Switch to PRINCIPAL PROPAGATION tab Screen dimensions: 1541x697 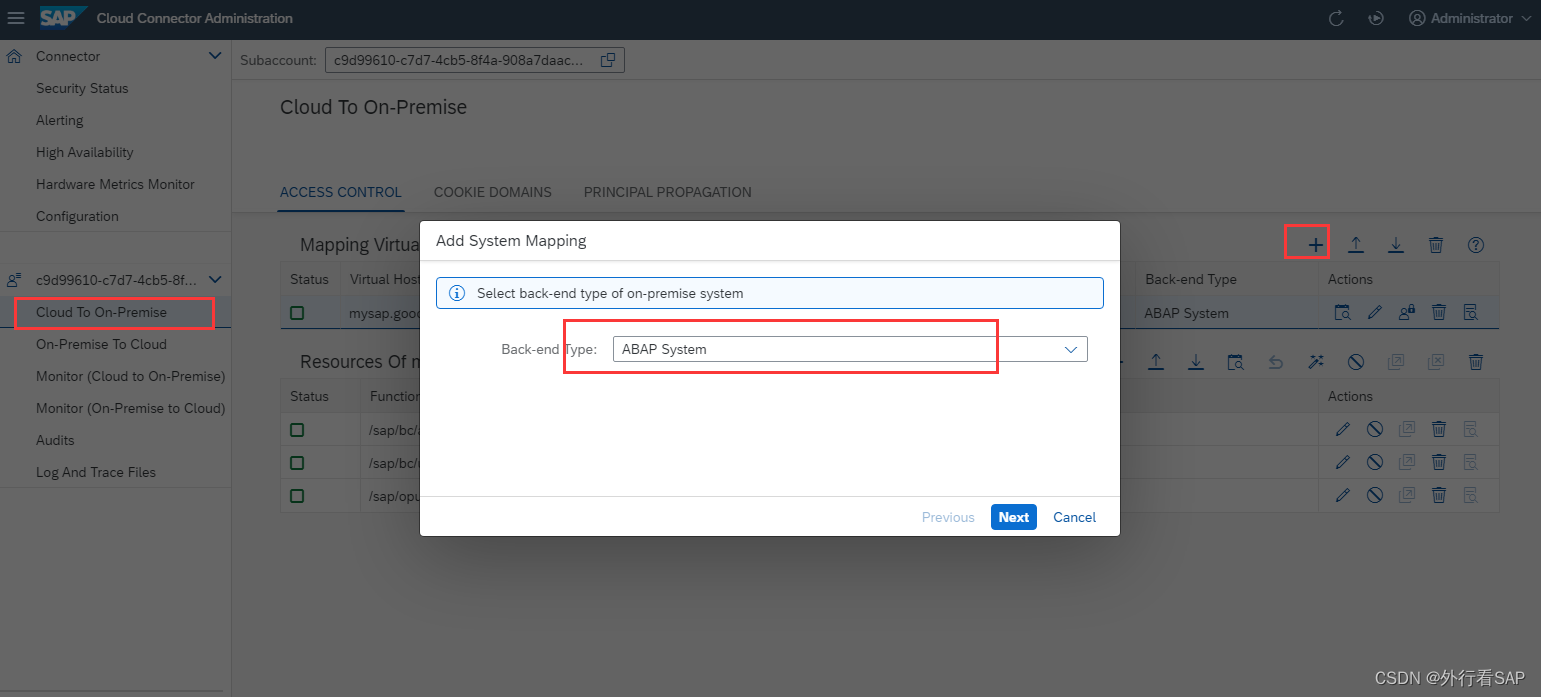pos(668,192)
